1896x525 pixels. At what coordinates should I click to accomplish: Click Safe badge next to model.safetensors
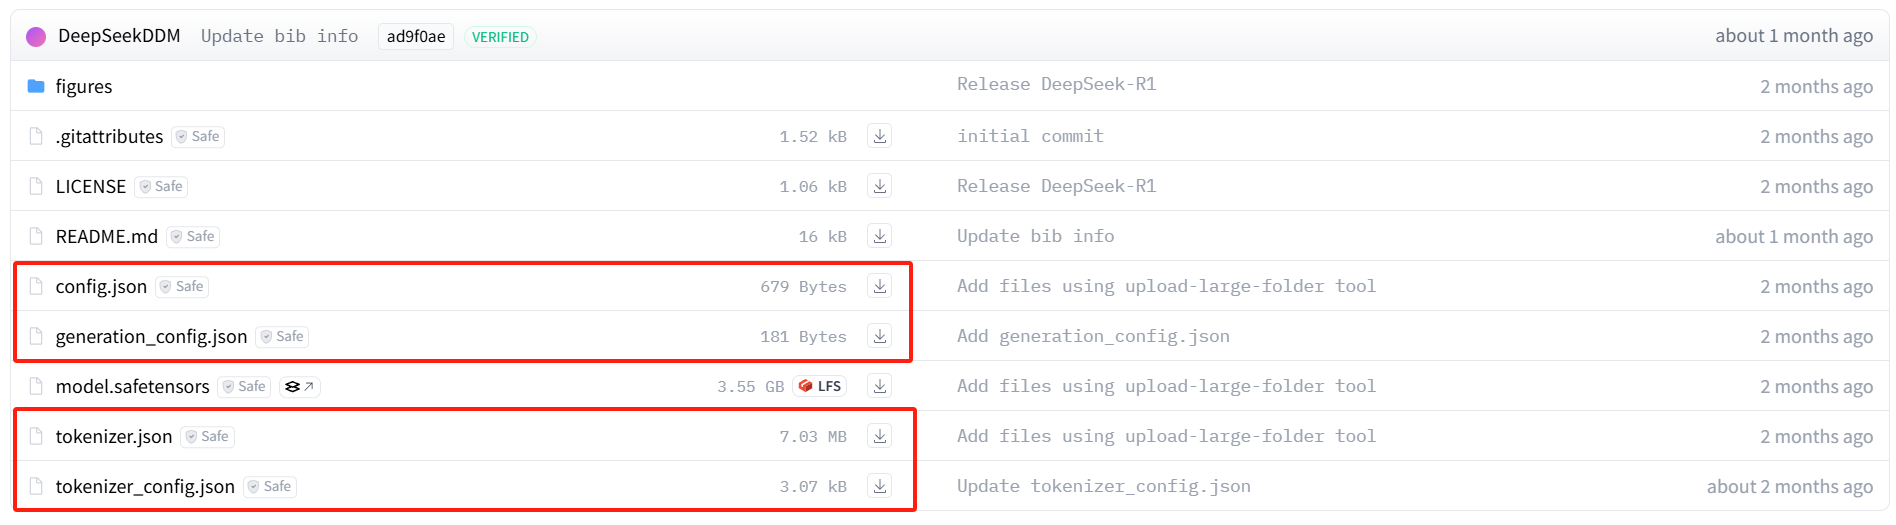click(245, 386)
